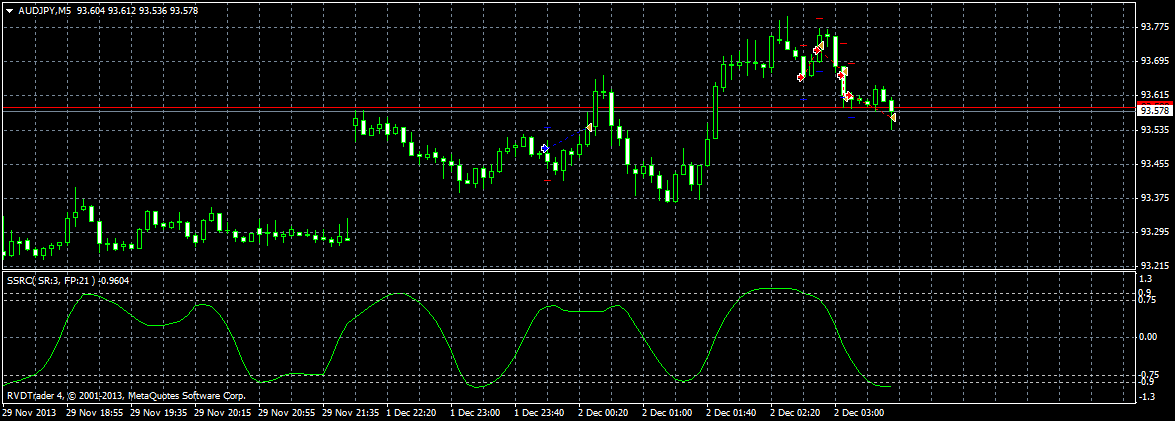Click the 93.455 price scale label
This screenshot has height=421, width=1175.
[1153, 163]
